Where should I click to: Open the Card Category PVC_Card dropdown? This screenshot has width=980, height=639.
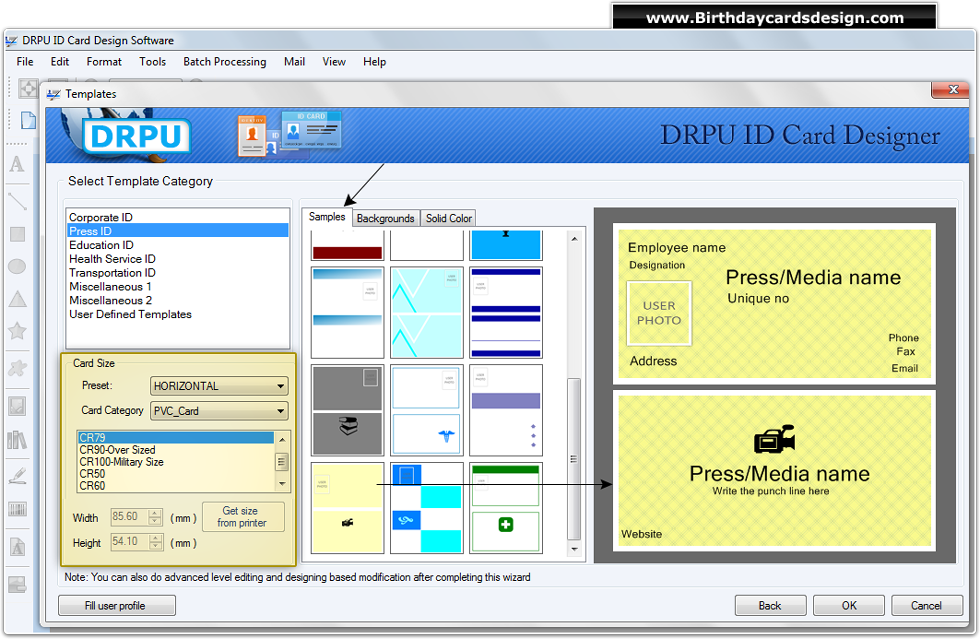click(x=219, y=411)
